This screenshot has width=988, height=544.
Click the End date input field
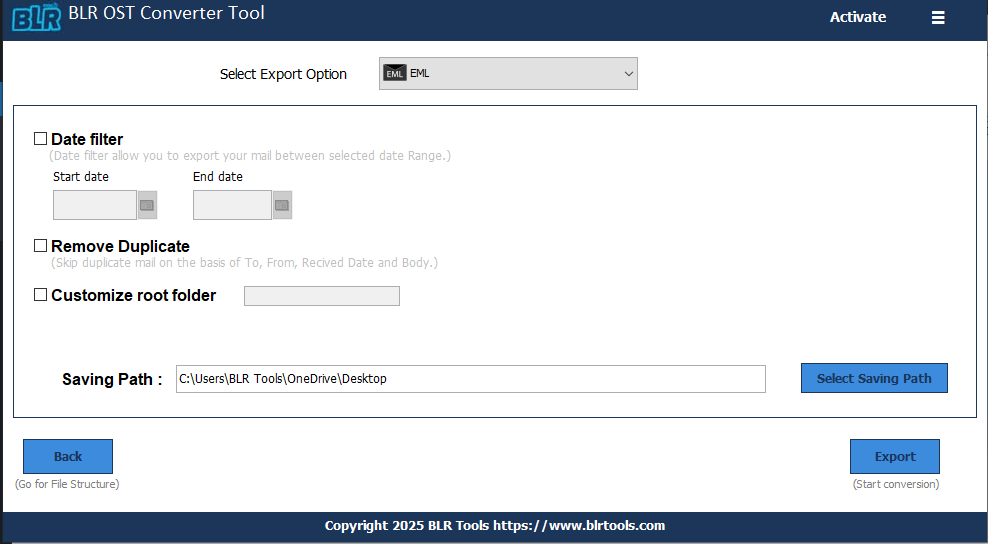(232, 205)
